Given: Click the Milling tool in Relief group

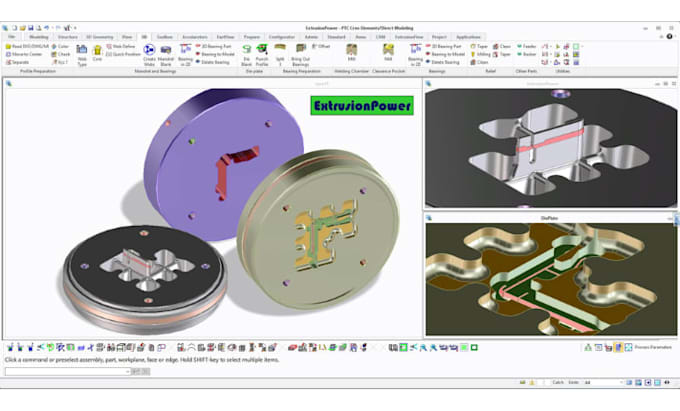Looking at the screenshot, I should coord(481,54).
